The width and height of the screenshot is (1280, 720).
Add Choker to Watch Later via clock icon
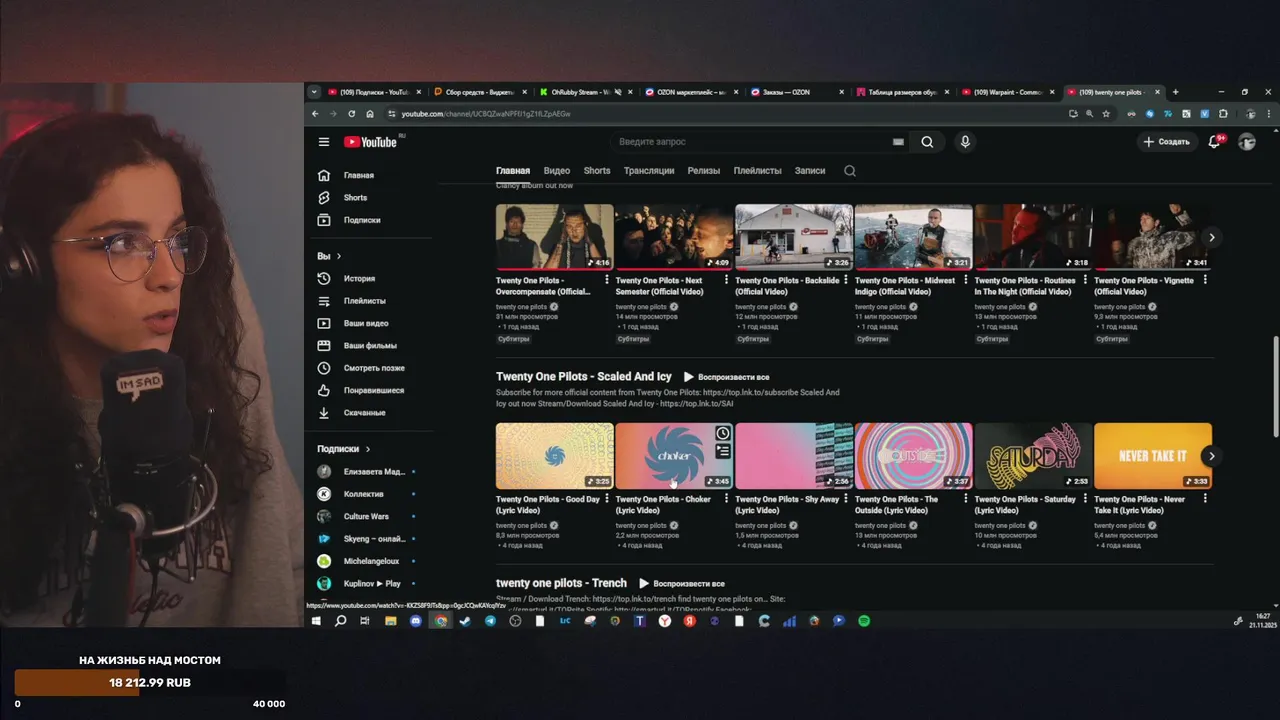[x=723, y=433]
